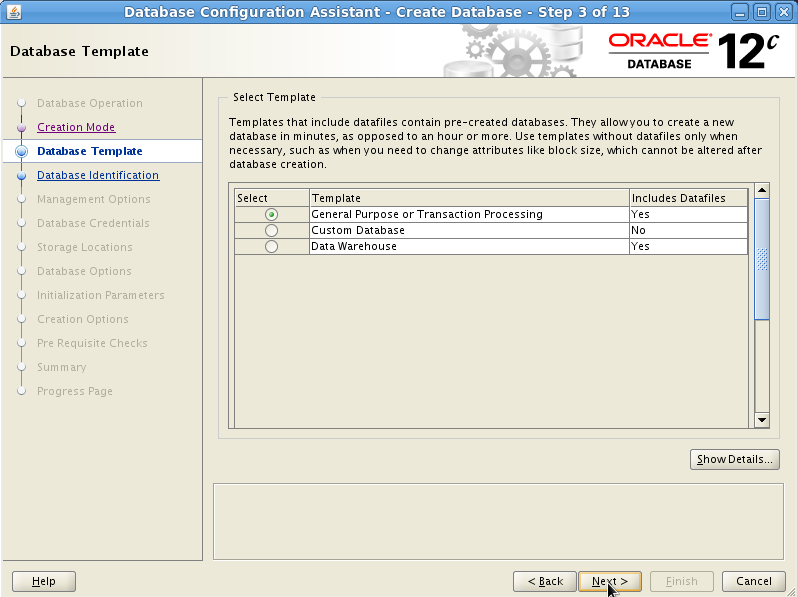This screenshot has height=597, width=798.
Task: Open the Creation Mode step link
Action: (x=76, y=127)
